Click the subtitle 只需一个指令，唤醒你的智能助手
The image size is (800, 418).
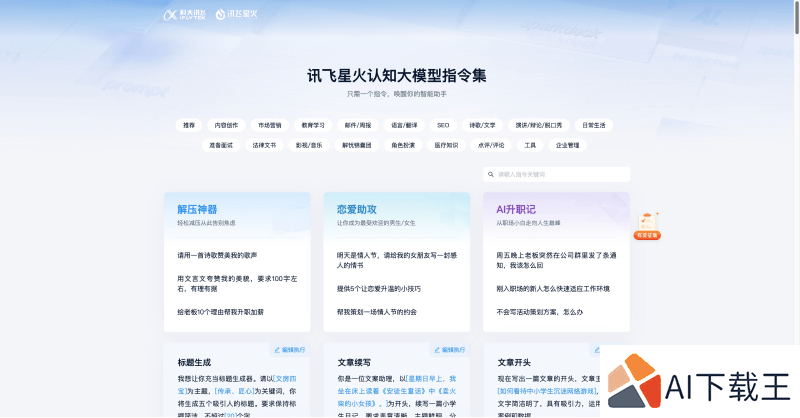[396, 94]
